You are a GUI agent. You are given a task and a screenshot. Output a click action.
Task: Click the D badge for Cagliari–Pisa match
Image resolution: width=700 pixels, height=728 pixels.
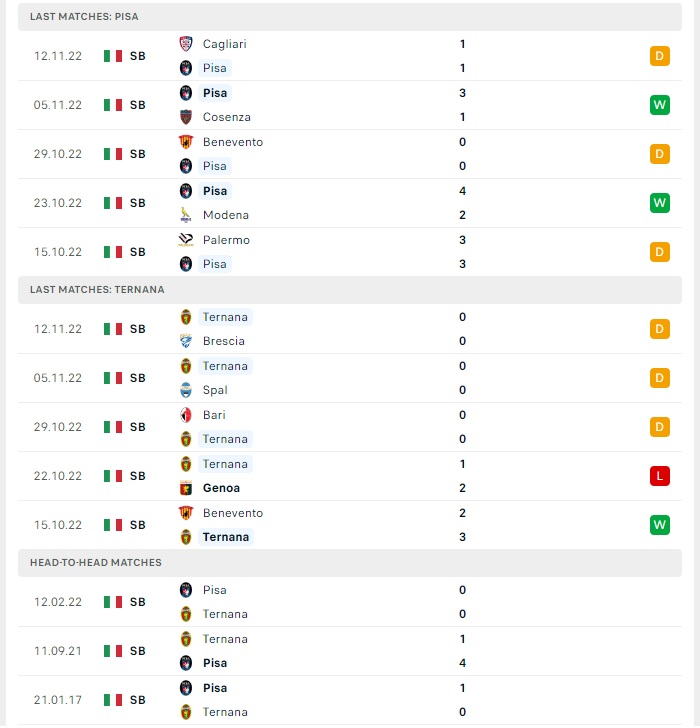tap(660, 56)
